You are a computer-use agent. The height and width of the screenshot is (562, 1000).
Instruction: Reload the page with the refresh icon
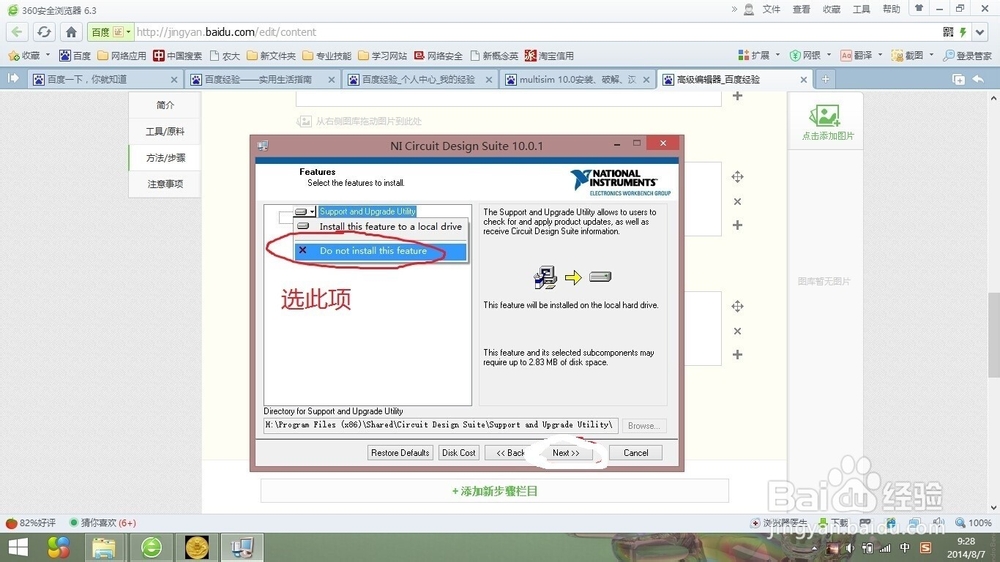click(x=44, y=32)
